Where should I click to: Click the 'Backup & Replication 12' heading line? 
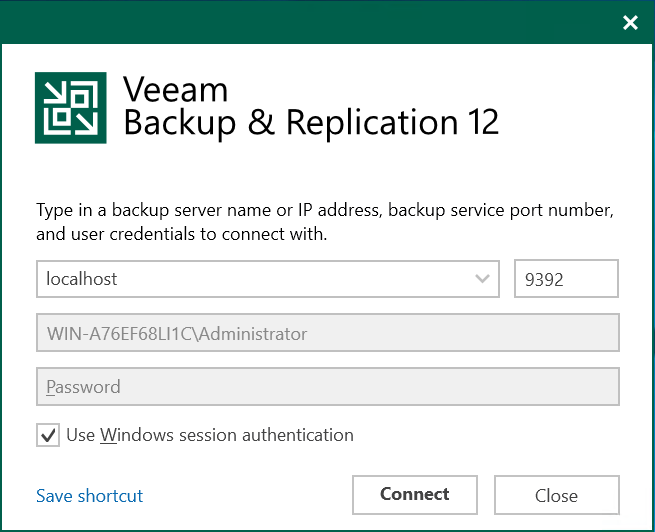click(x=311, y=122)
